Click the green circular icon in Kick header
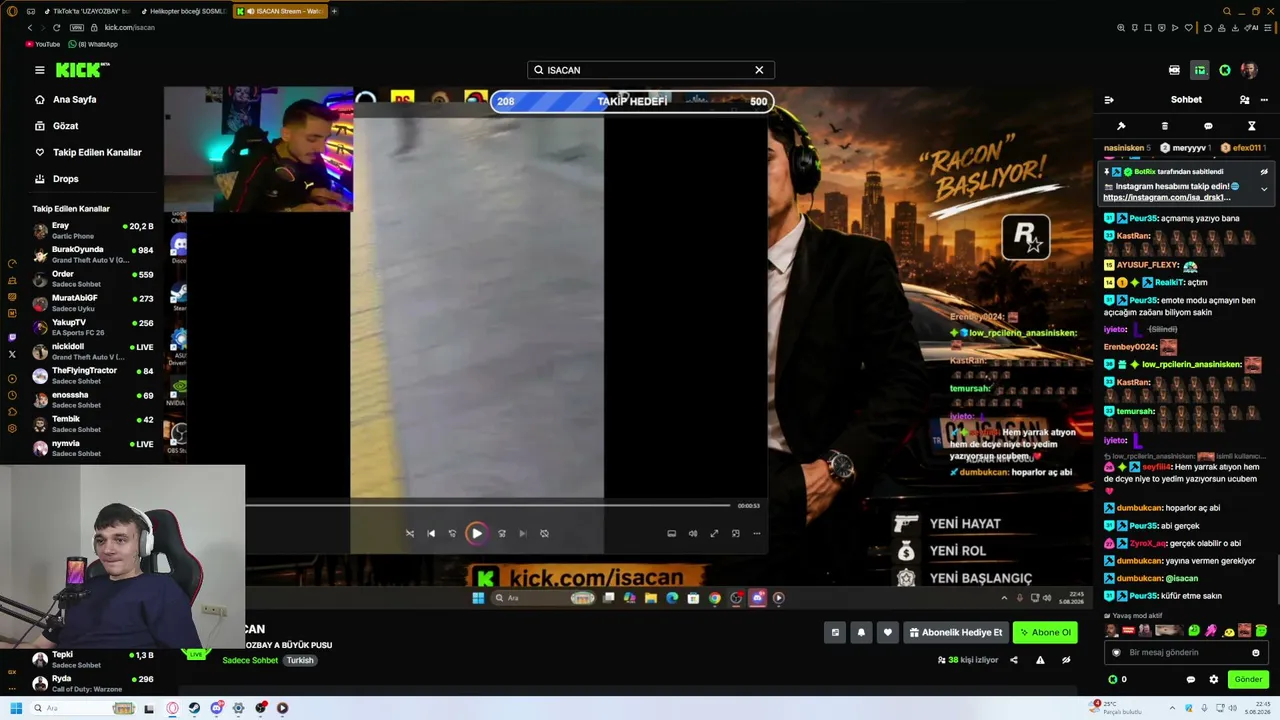1280x720 pixels. click(1225, 70)
